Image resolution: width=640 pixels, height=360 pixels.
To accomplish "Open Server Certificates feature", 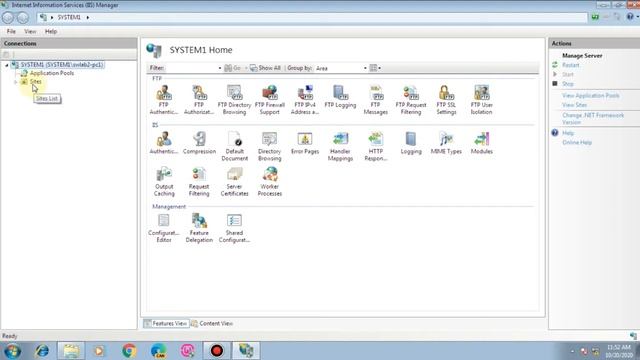I will click(234, 182).
